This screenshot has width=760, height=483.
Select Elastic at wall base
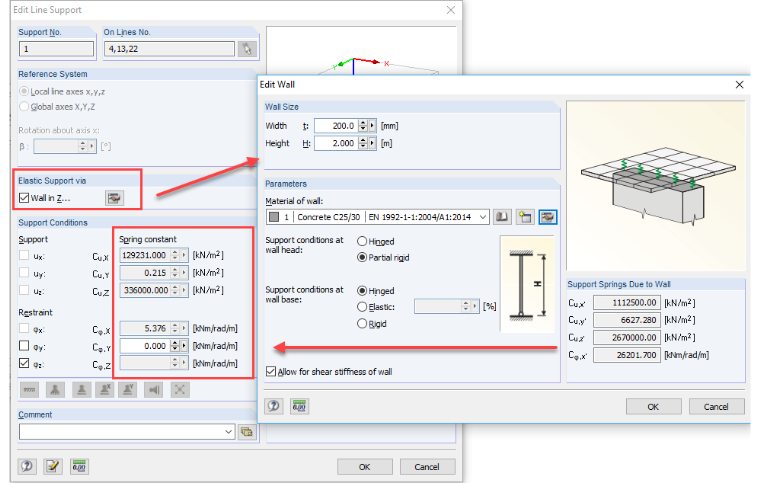tap(362, 307)
